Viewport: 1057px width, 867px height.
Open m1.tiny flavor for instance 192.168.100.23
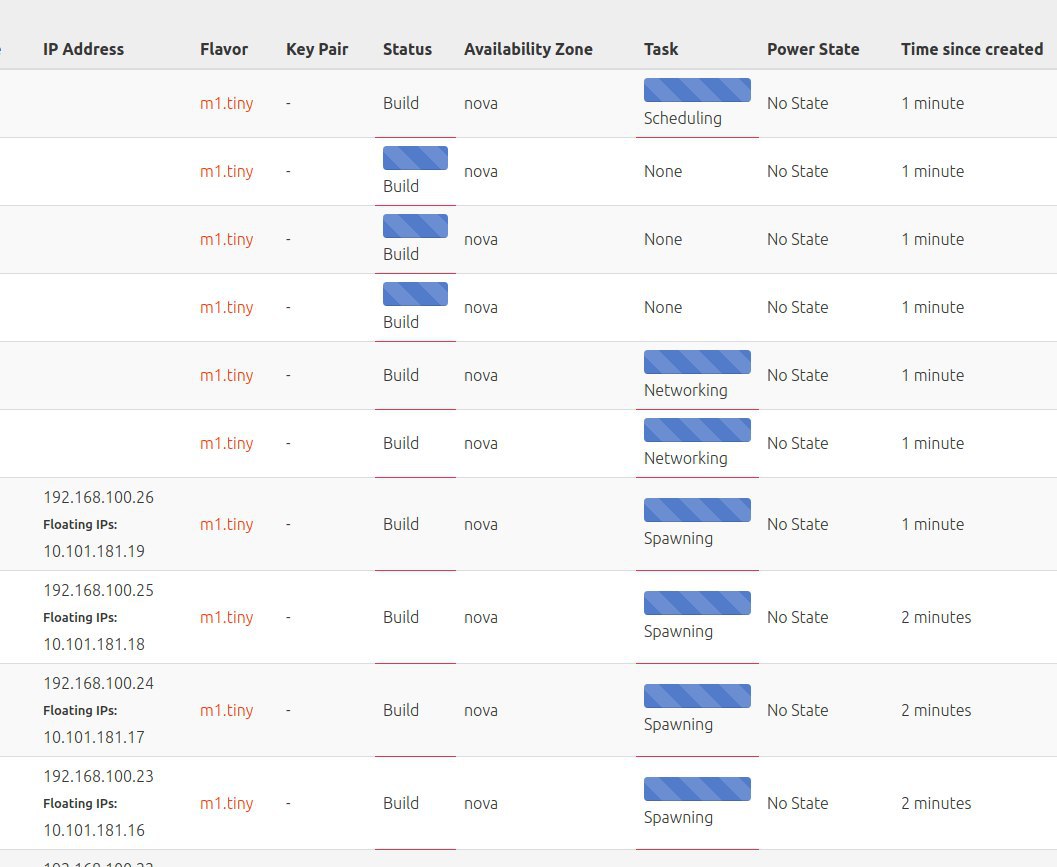click(x=226, y=803)
